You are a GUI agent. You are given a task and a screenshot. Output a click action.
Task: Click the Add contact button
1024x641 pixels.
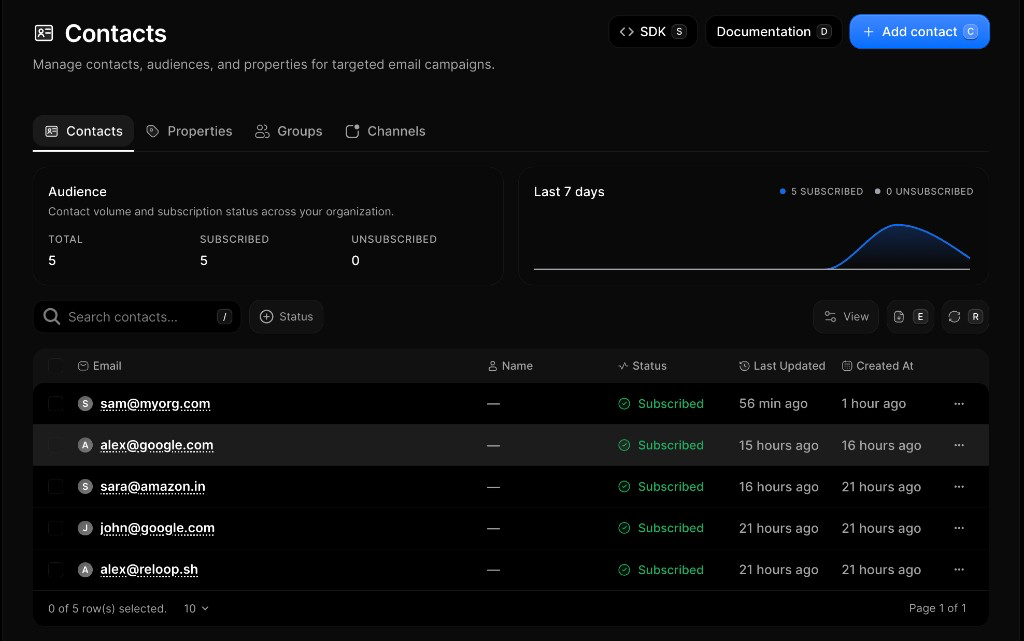[919, 31]
